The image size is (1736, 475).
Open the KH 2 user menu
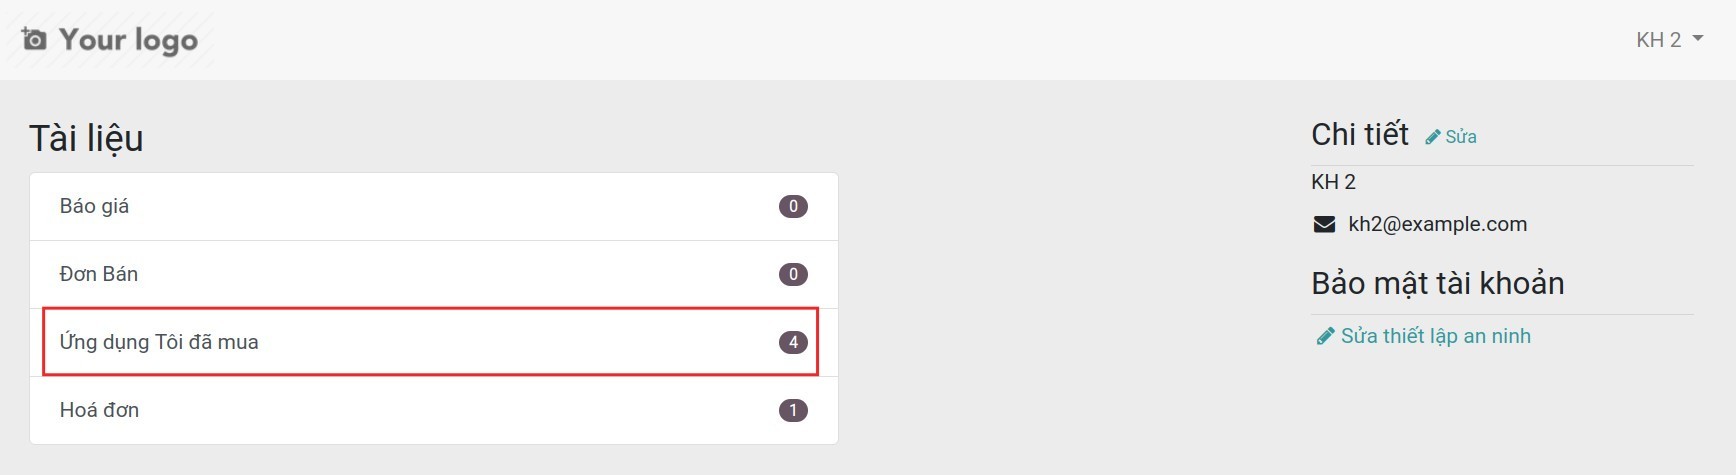[x=1658, y=40]
